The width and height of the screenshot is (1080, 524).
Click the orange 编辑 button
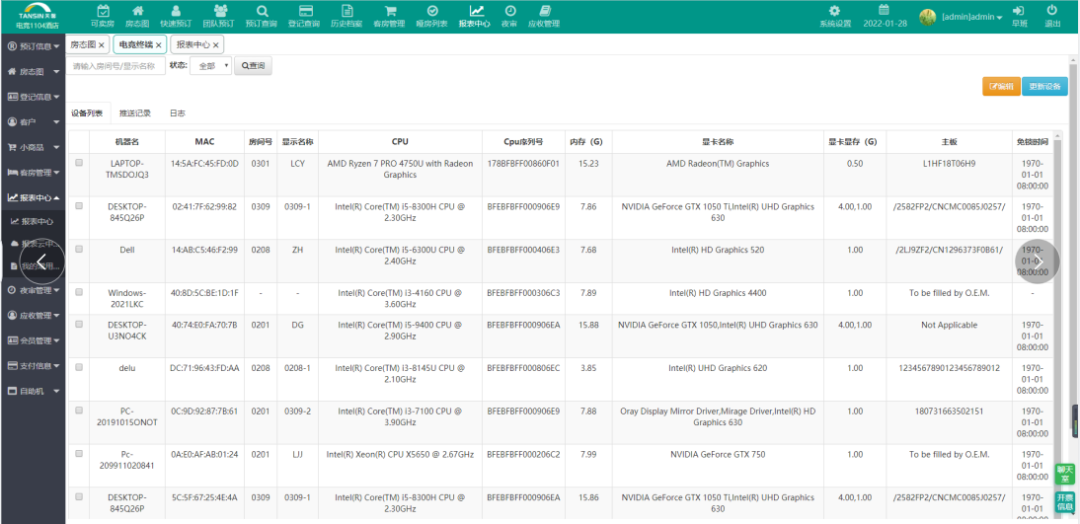(1001, 86)
